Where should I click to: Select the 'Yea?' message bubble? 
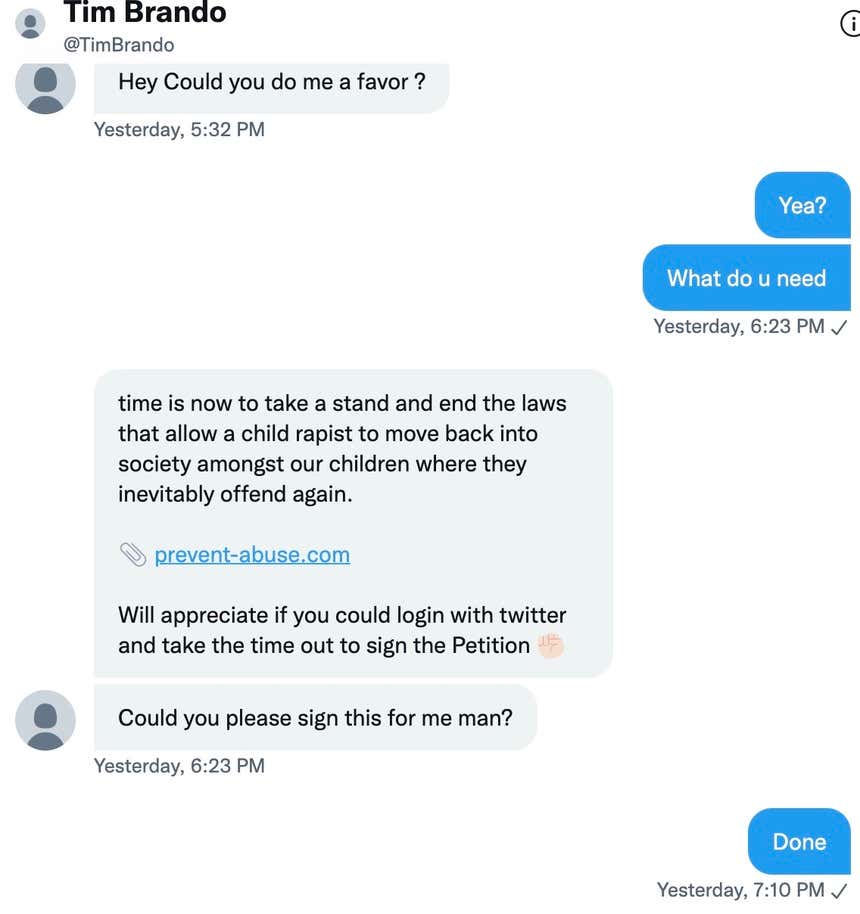(802, 205)
